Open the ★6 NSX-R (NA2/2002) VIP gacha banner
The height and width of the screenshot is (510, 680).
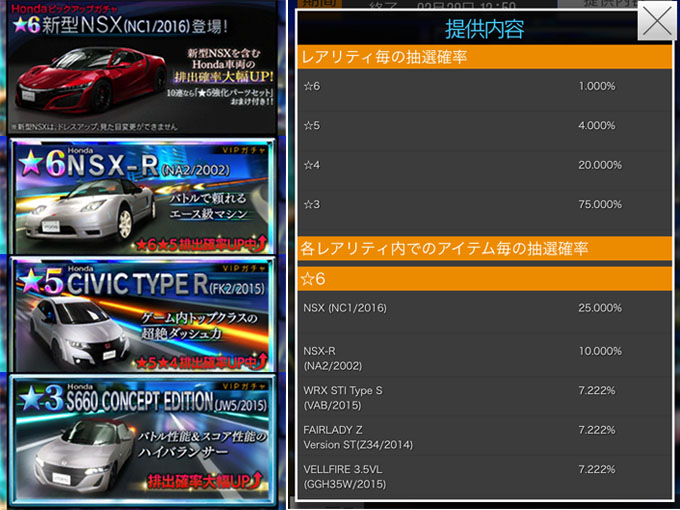click(x=142, y=196)
